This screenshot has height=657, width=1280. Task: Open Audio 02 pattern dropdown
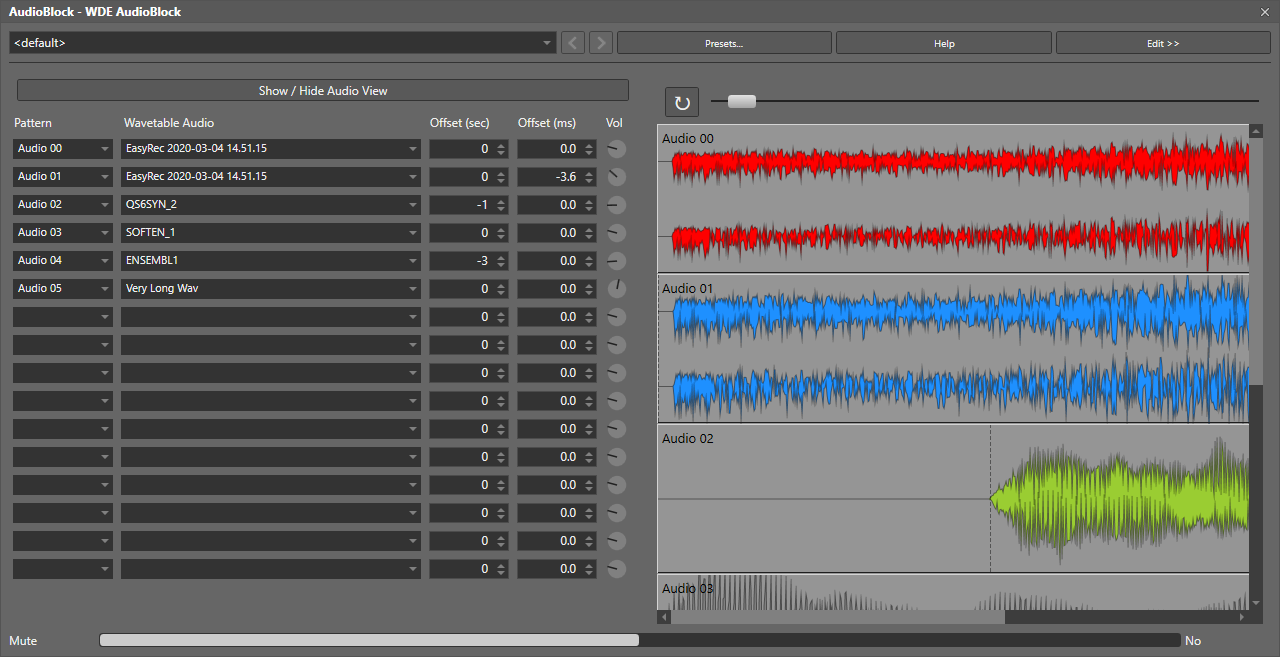point(105,205)
